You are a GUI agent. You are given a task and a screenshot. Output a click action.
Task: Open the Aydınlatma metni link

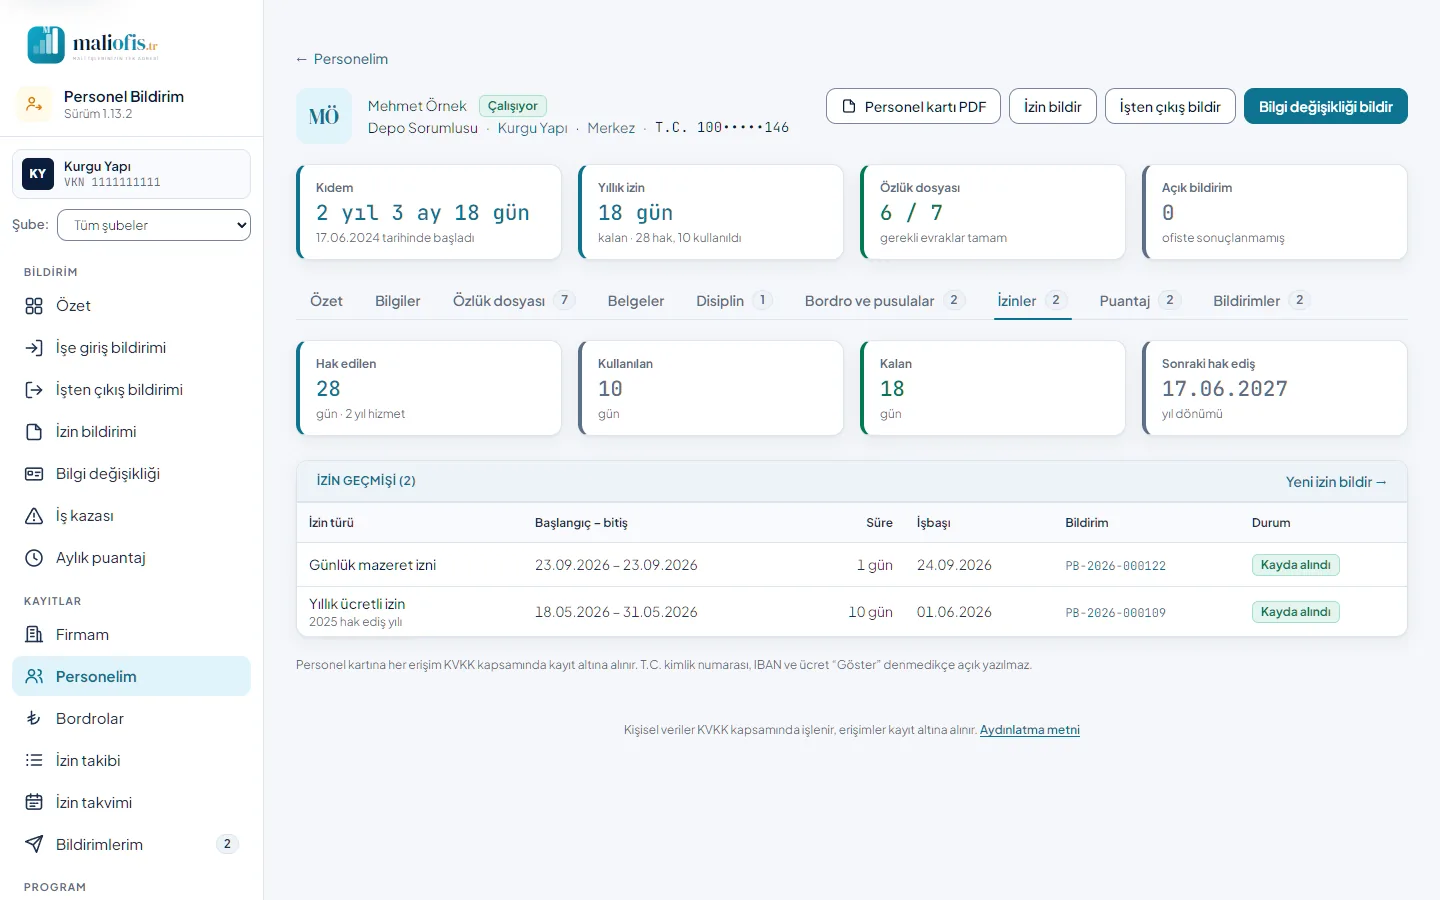click(x=1030, y=730)
